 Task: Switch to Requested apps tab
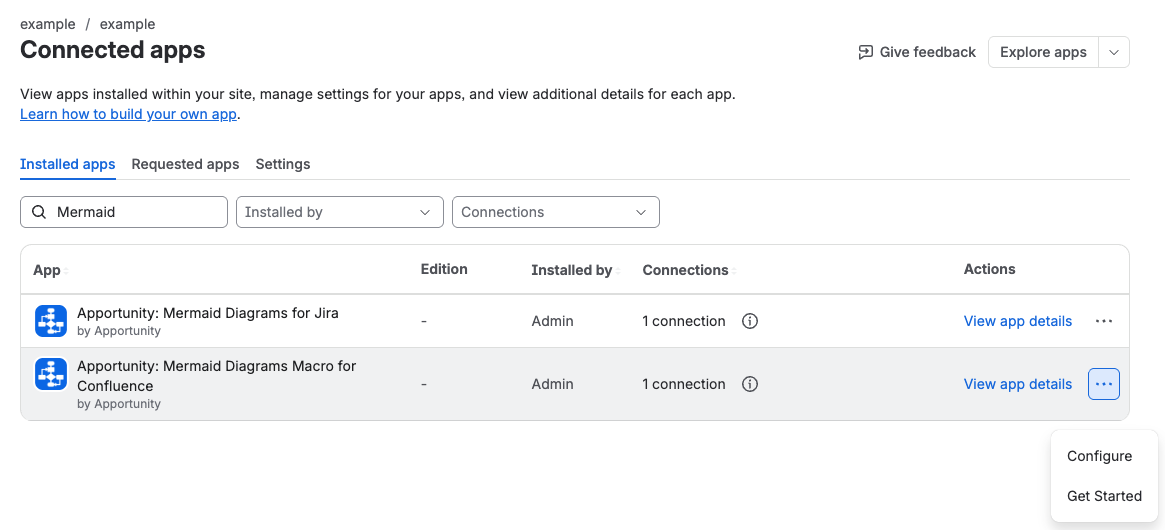185,164
